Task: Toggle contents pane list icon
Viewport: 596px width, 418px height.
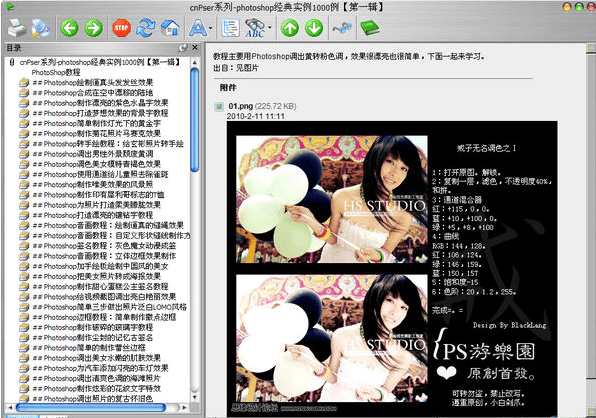Action: pyautogui.click(x=230, y=28)
